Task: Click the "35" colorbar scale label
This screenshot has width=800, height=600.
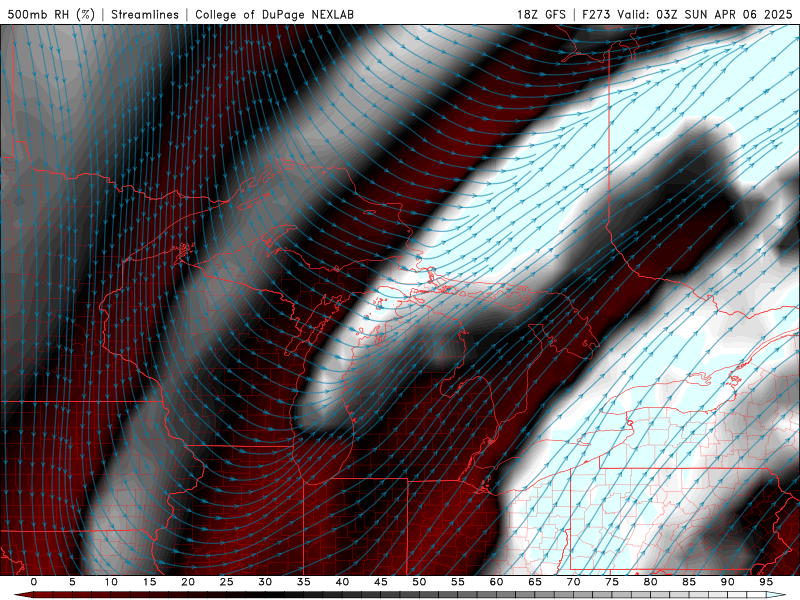Action: (x=304, y=582)
